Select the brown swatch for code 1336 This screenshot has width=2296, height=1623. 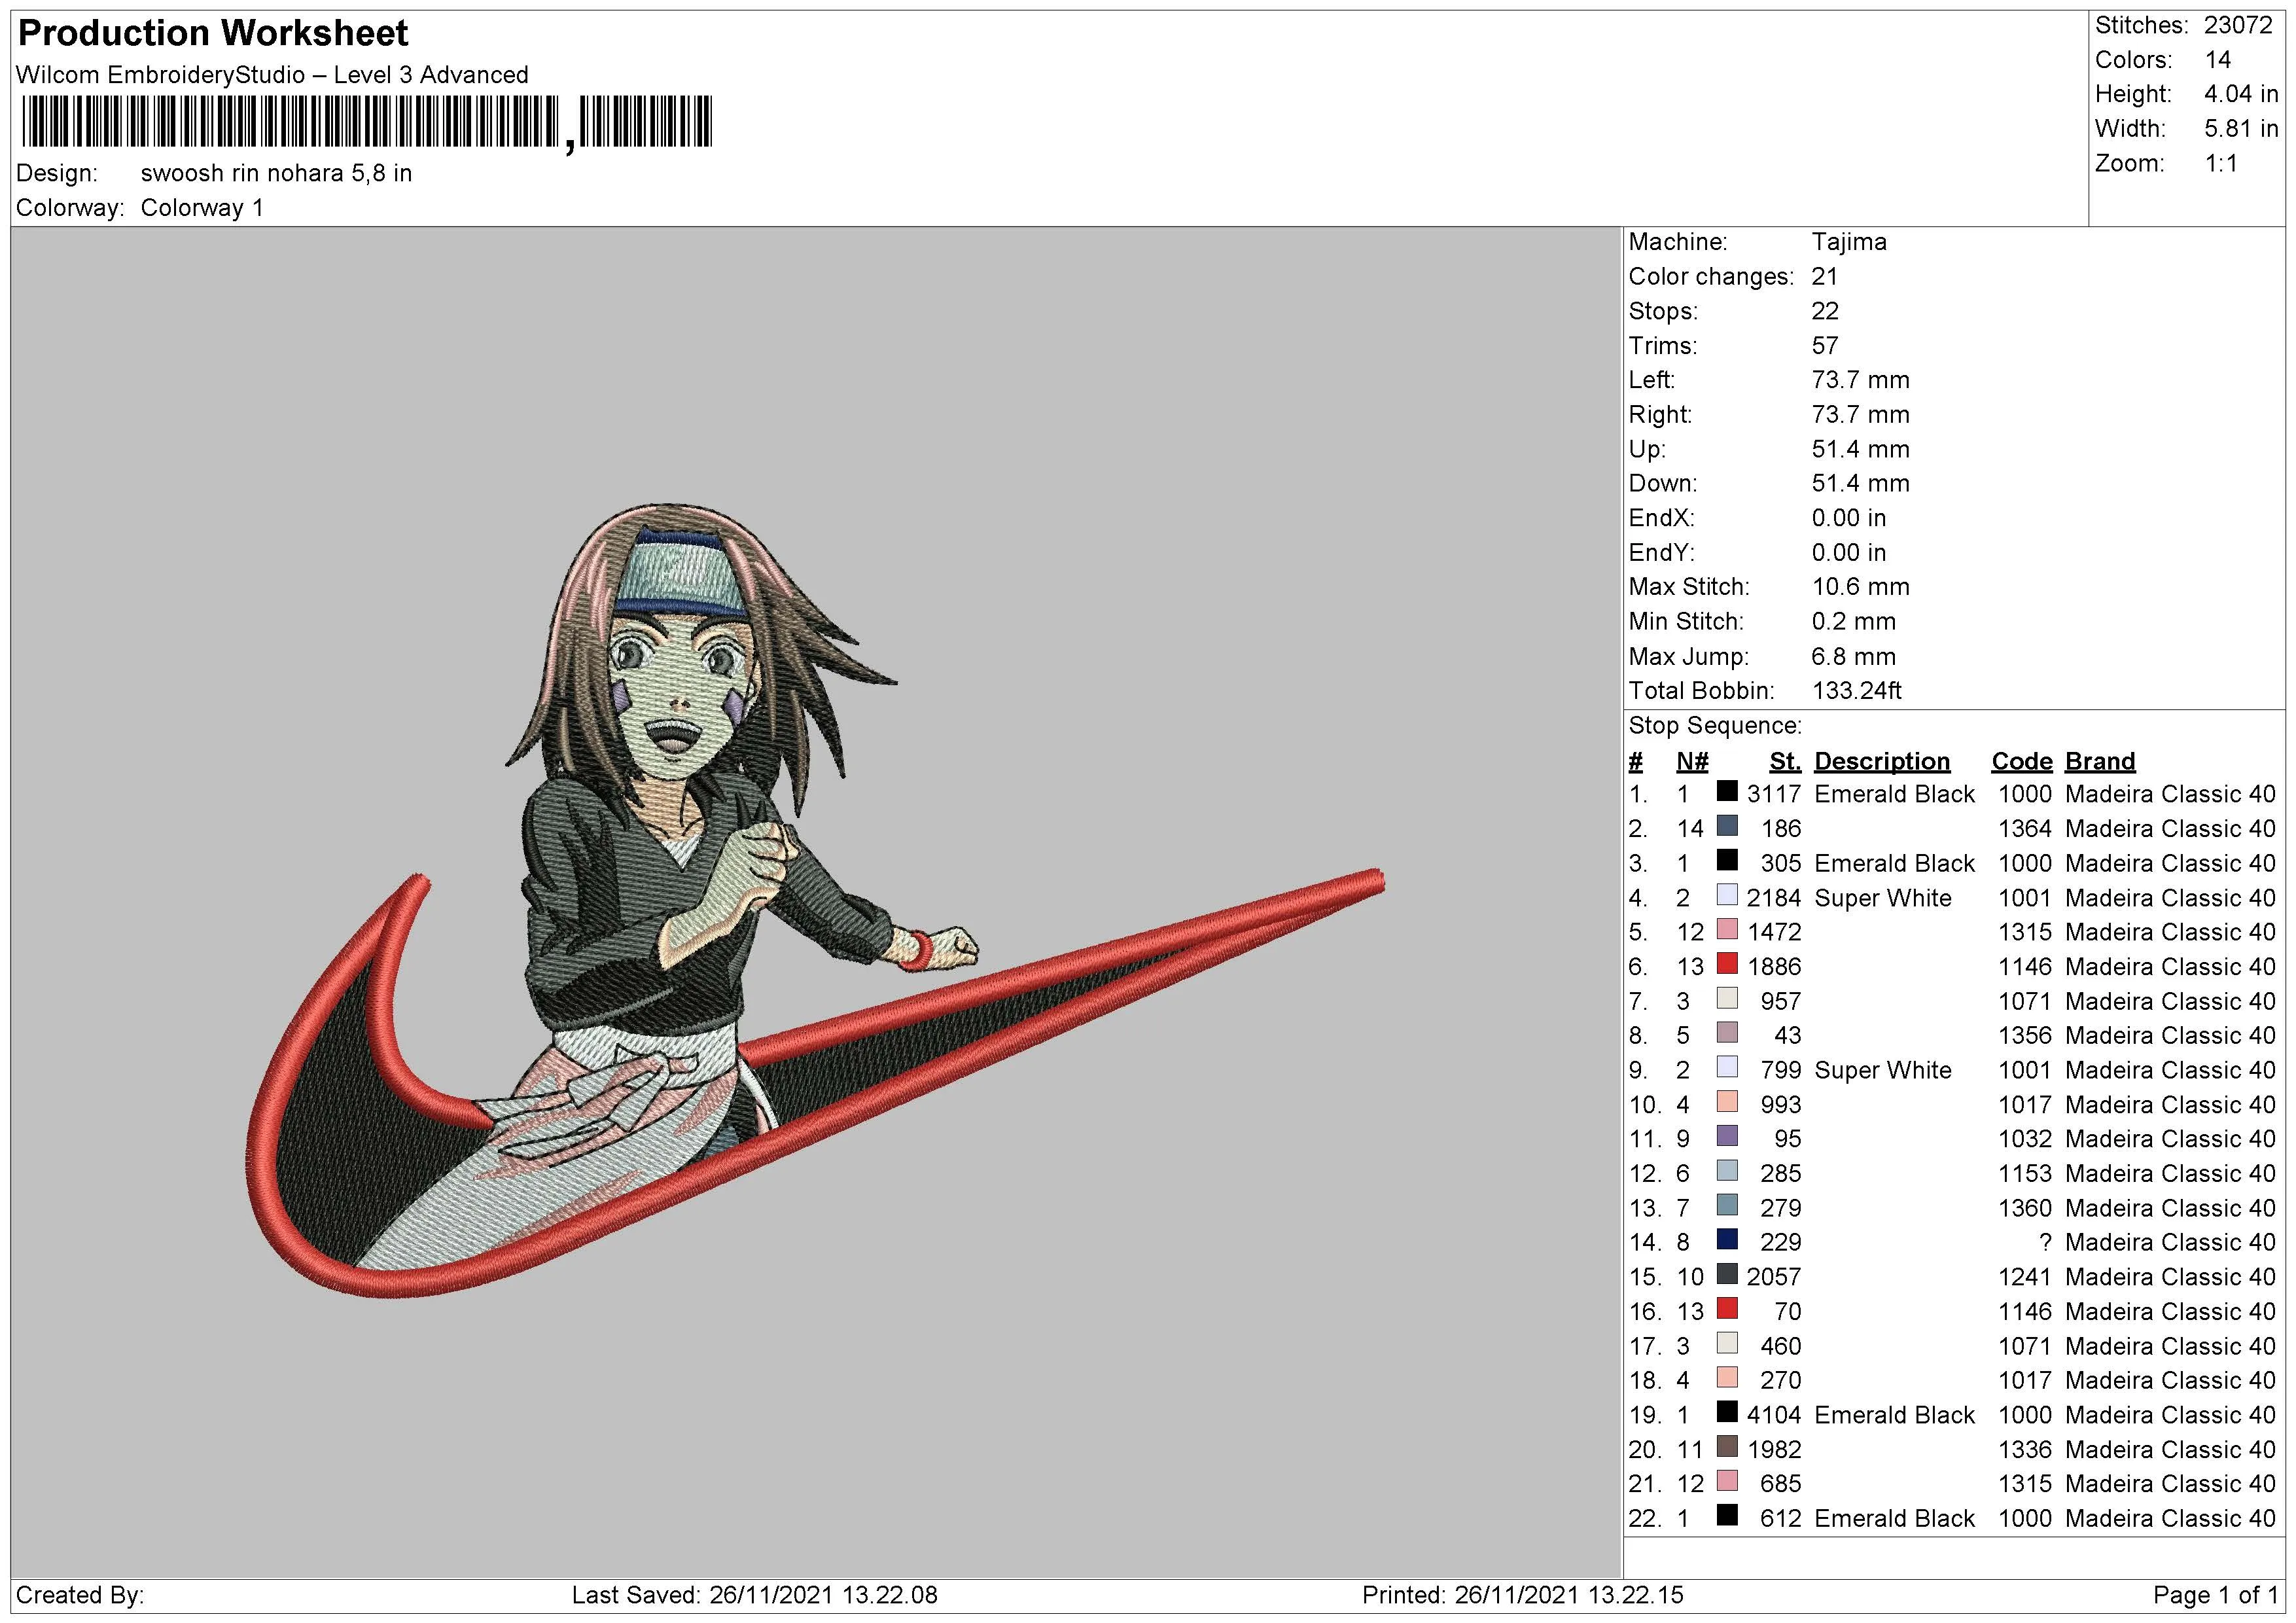click(x=1727, y=1447)
